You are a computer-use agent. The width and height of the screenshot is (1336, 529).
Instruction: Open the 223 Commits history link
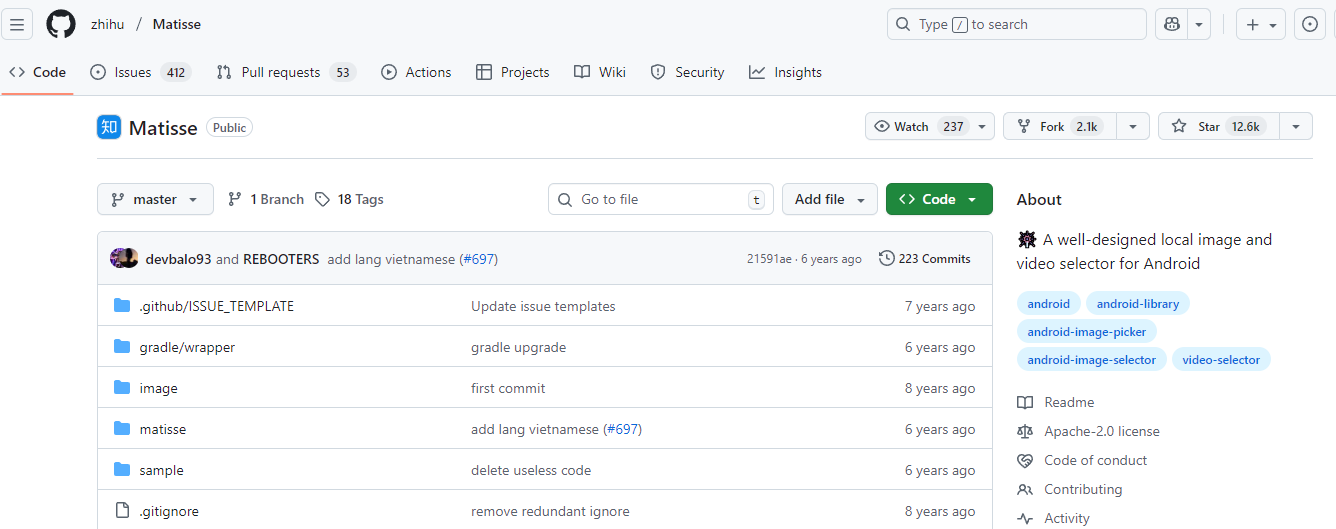tap(925, 258)
